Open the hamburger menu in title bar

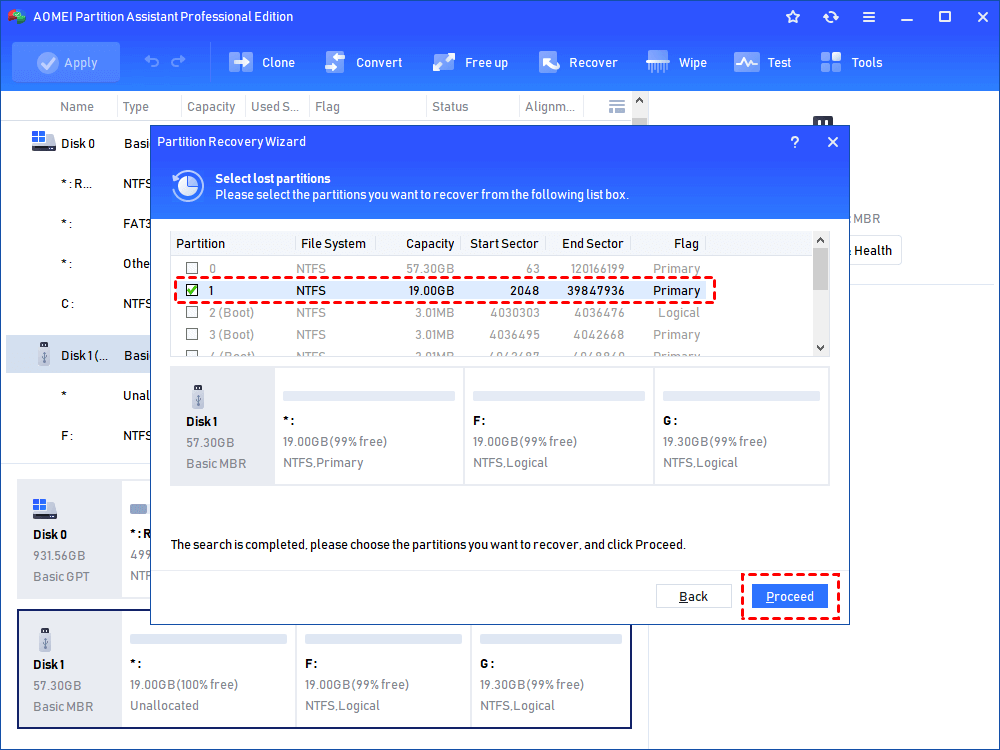point(869,17)
